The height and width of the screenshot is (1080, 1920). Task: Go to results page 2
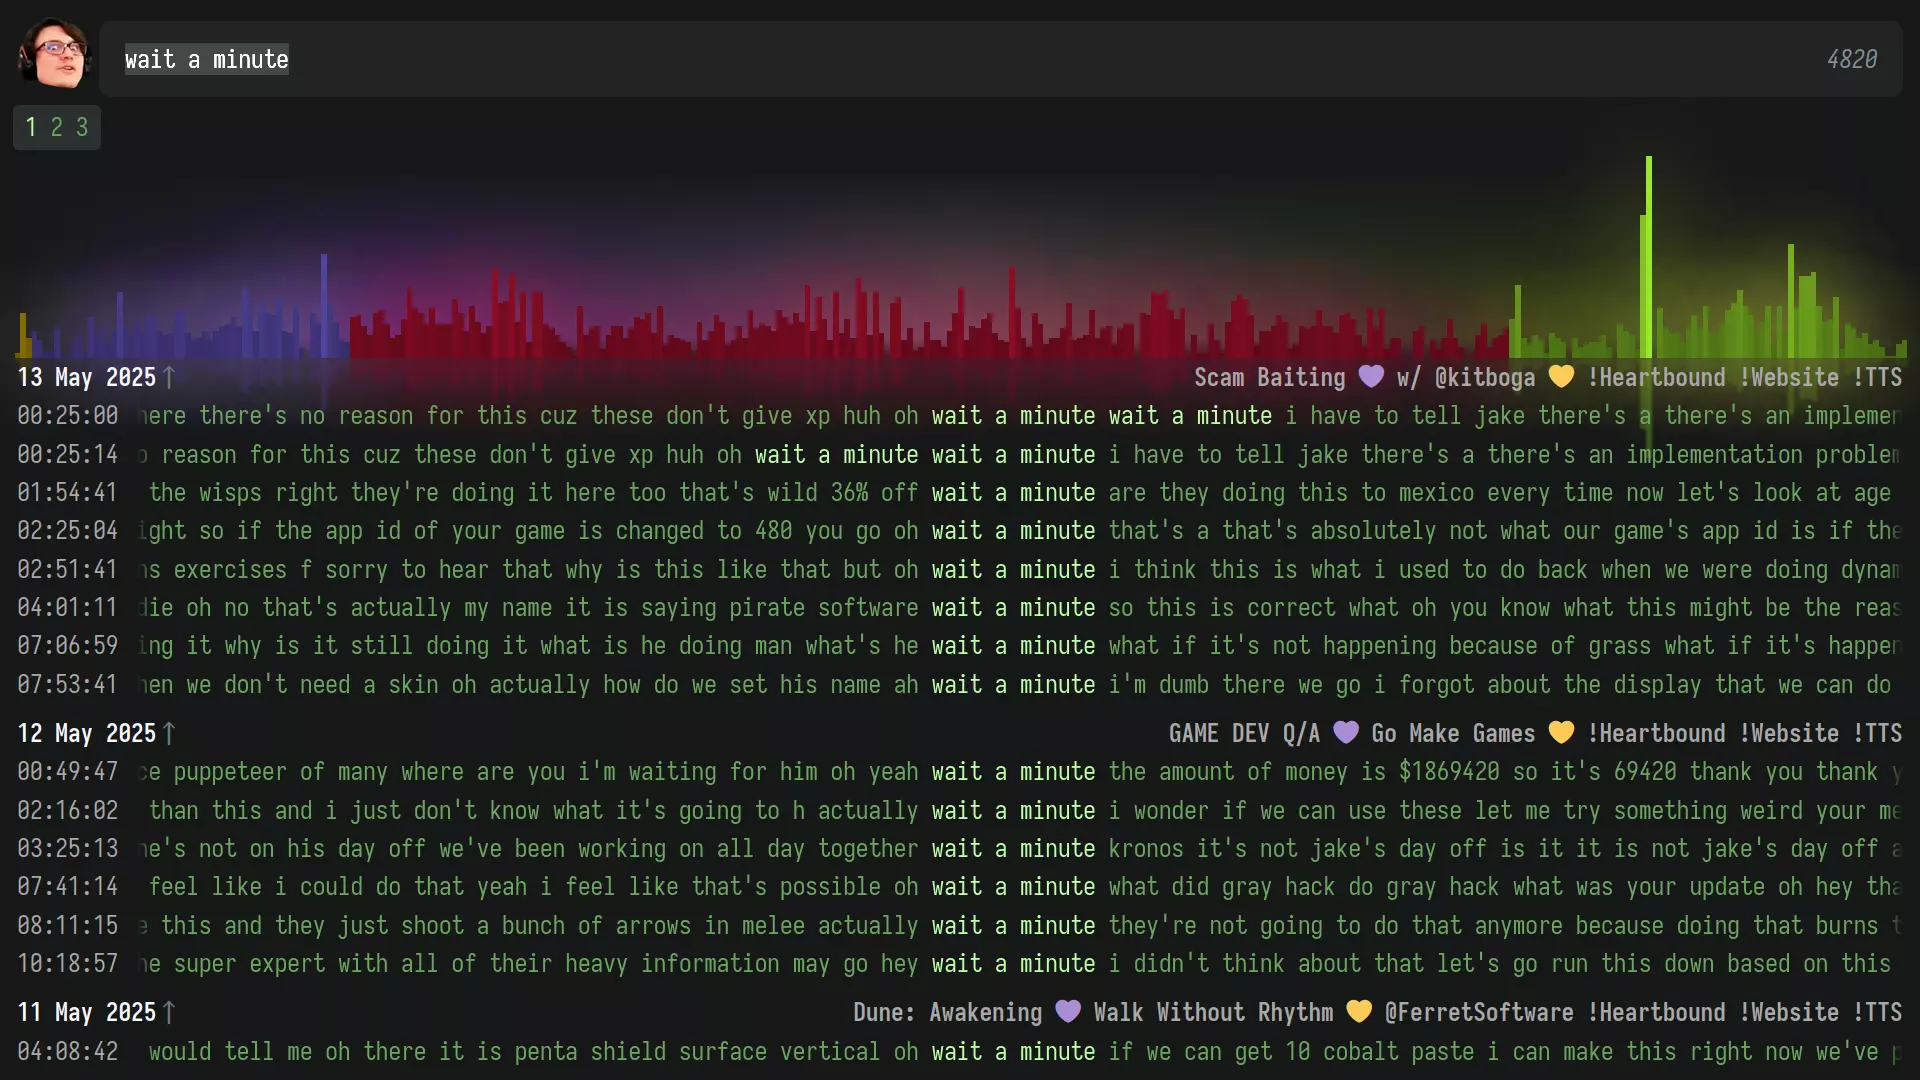click(x=57, y=127)
